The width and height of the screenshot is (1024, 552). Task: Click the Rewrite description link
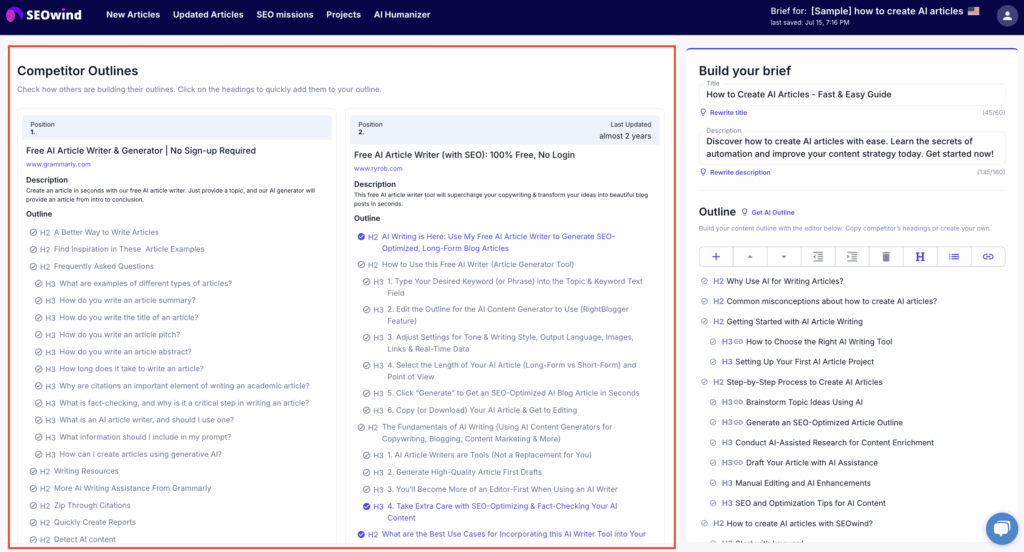click(x=740, y=172)
